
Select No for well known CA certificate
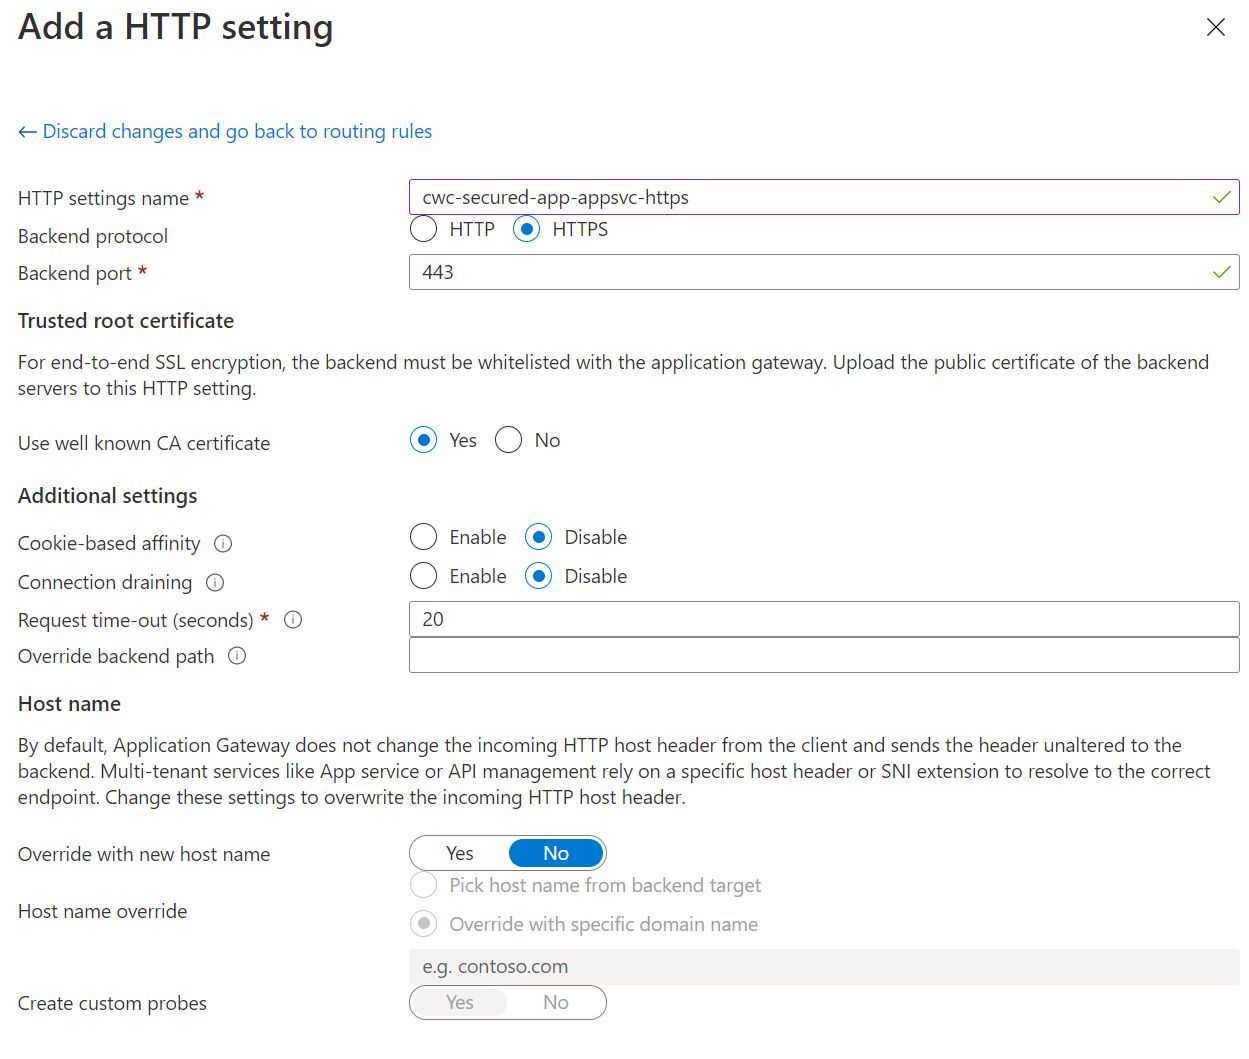pyautogui.click(x=508, y=440)
